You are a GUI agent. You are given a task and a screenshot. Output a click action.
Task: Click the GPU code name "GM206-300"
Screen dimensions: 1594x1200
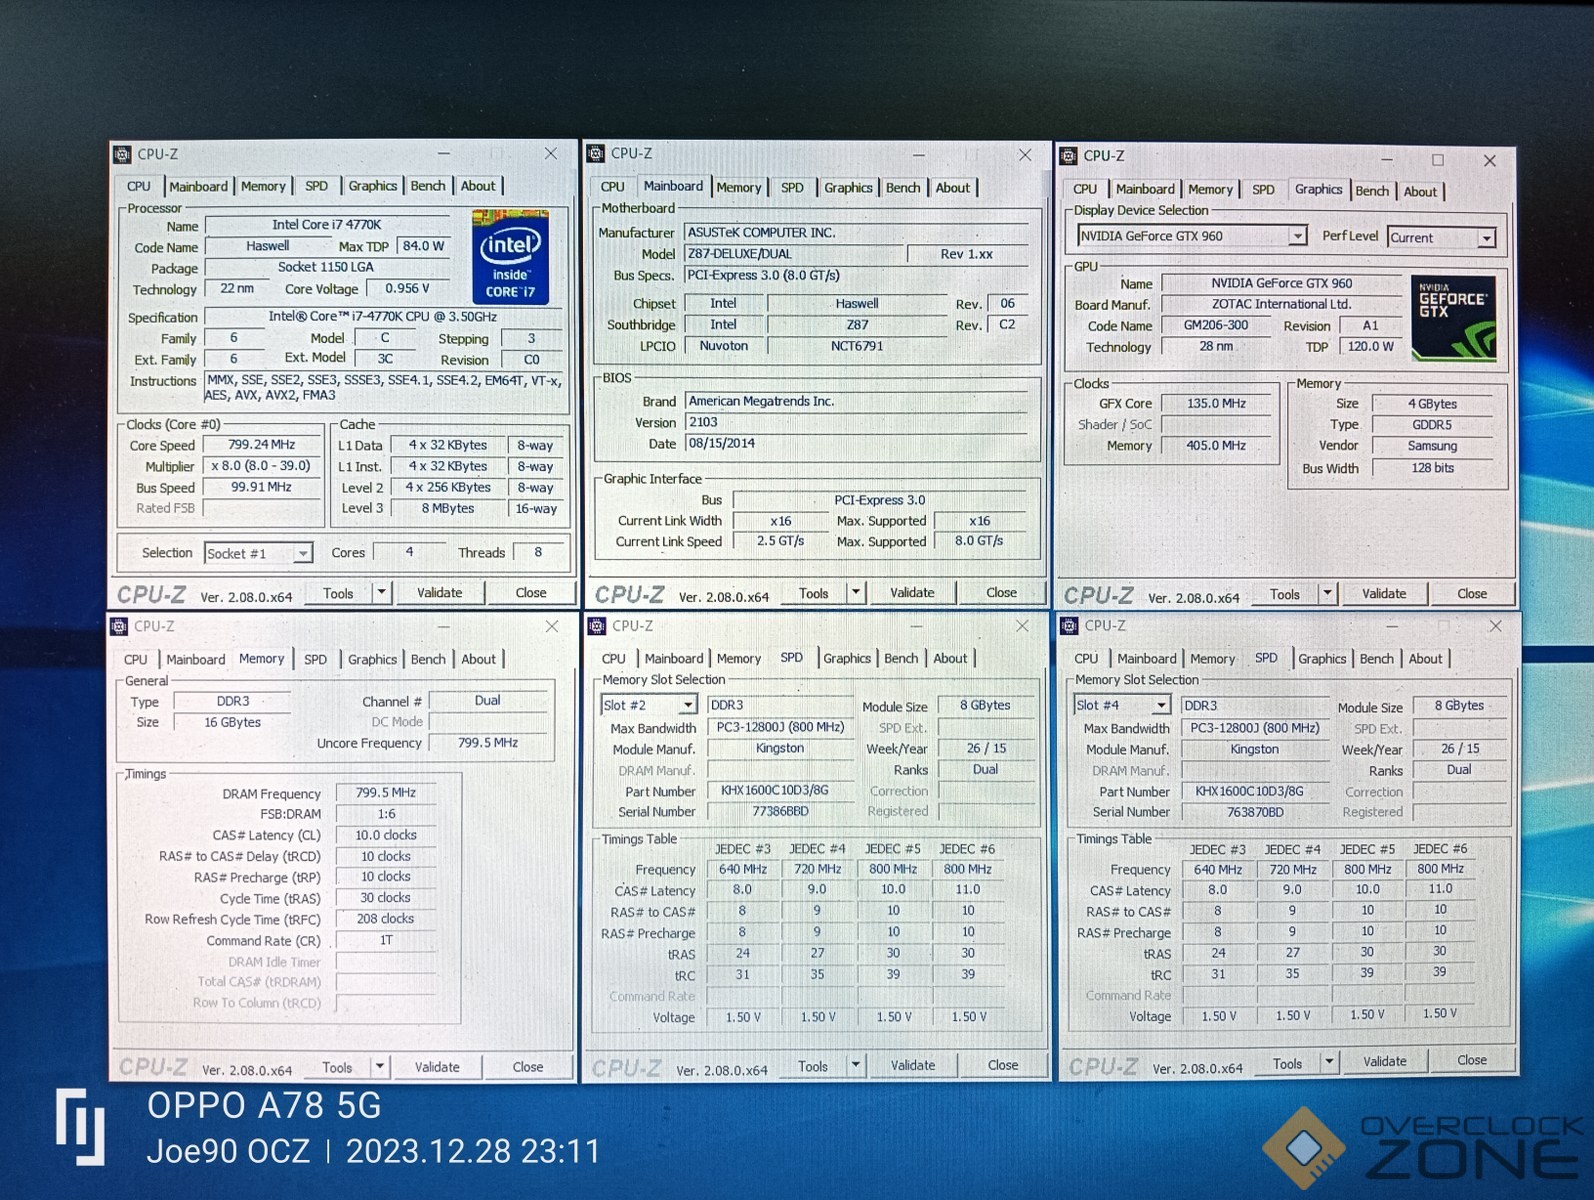click(x=1216, y=325)
